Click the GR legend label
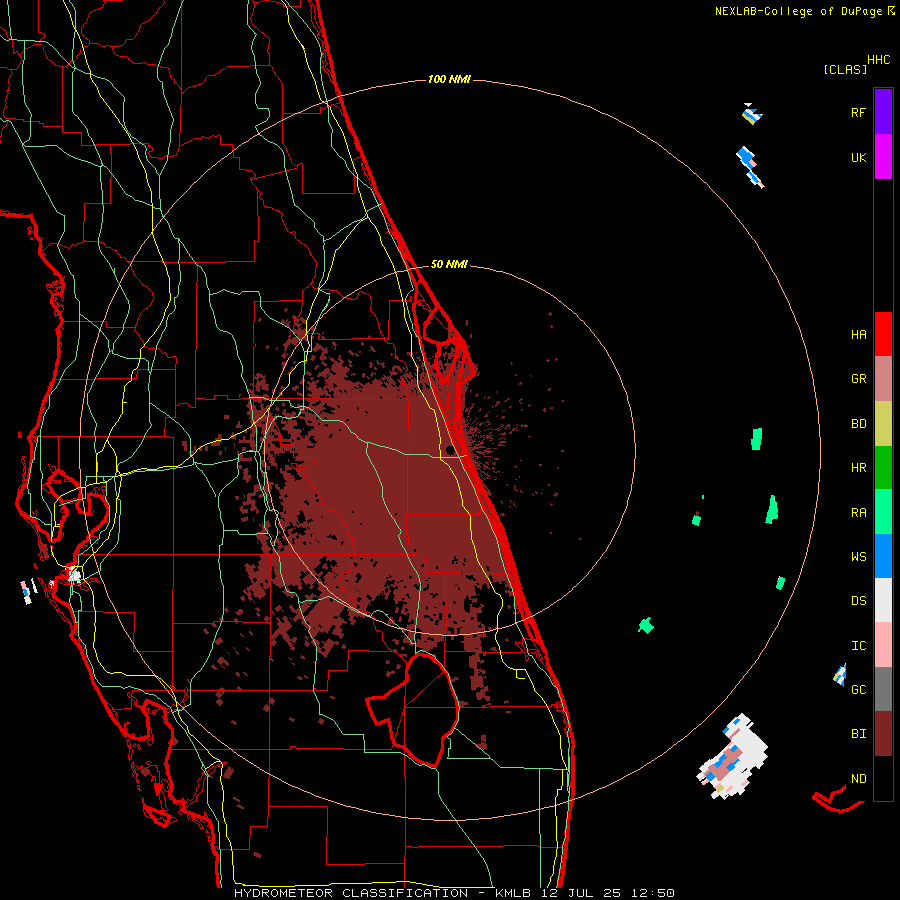 tap(858, 379)
